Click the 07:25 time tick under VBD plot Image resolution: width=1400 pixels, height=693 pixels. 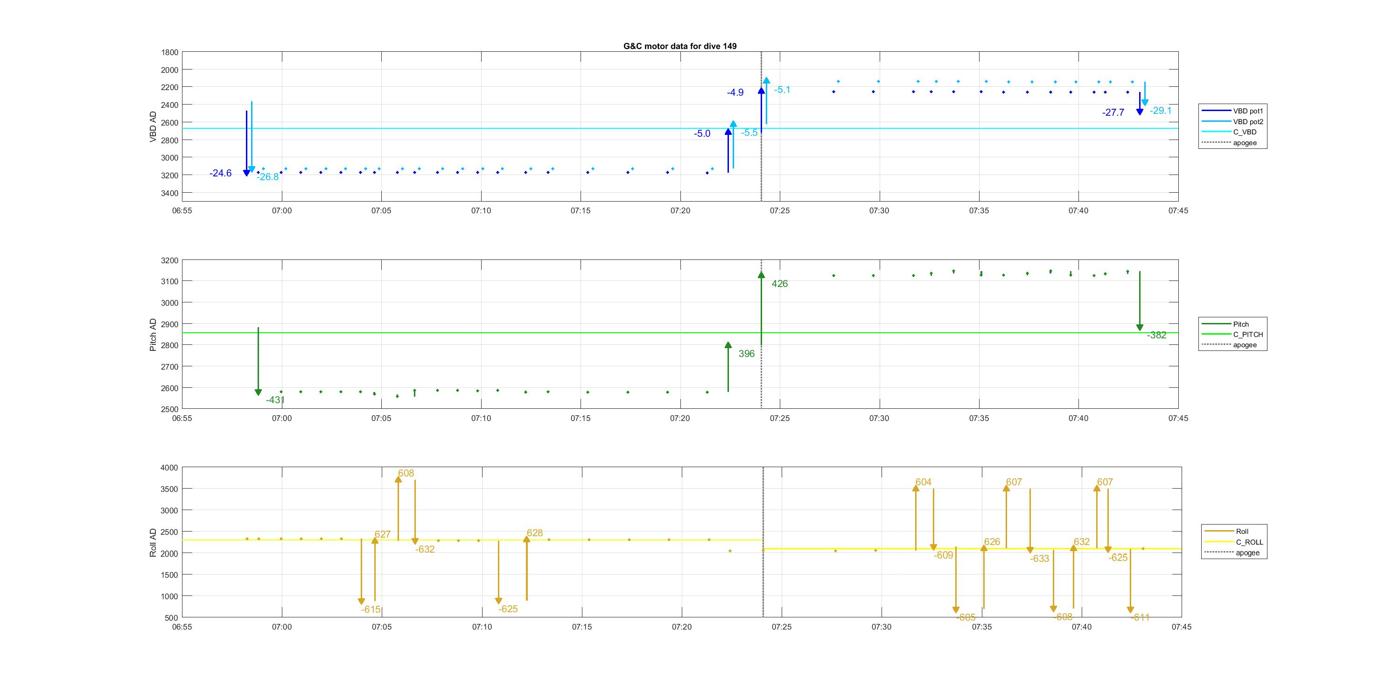coord(779,210)
